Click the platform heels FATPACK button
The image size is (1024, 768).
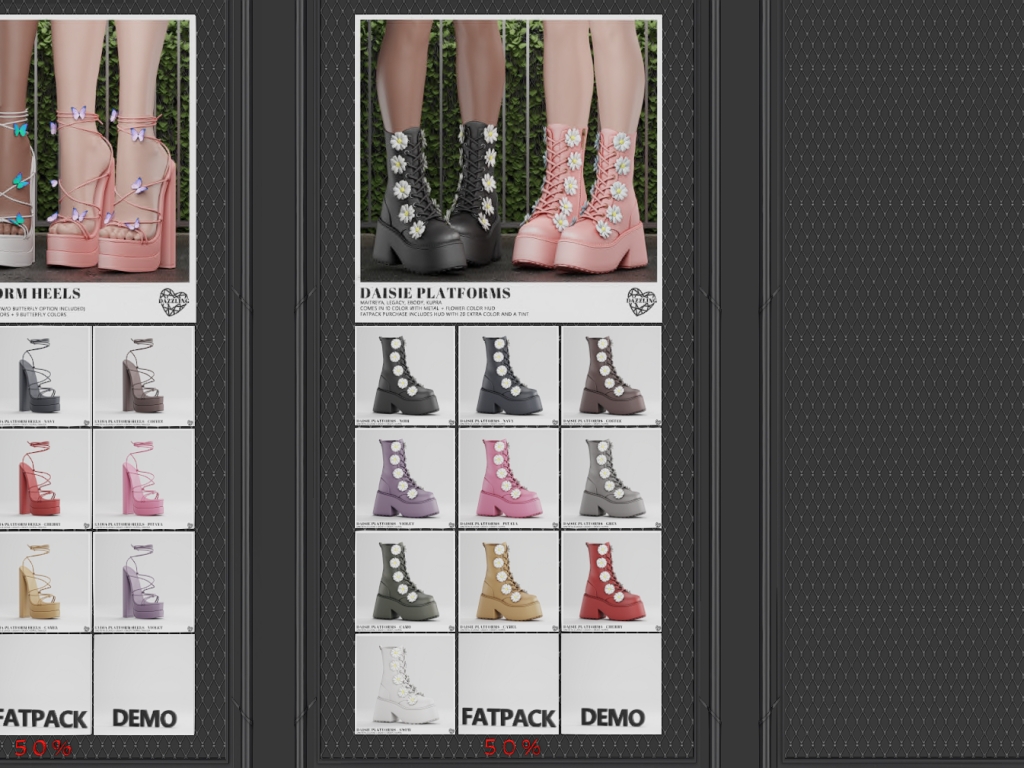point(42,686)
